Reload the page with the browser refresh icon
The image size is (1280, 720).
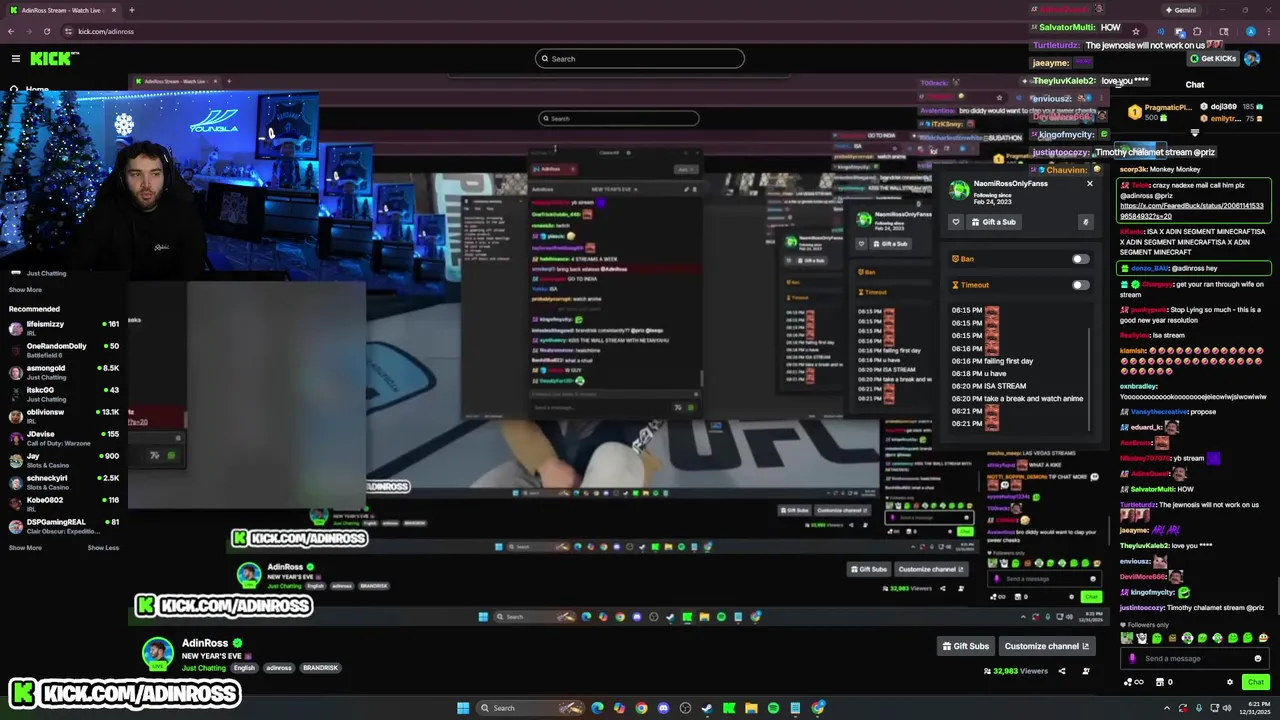coord(46,31)
